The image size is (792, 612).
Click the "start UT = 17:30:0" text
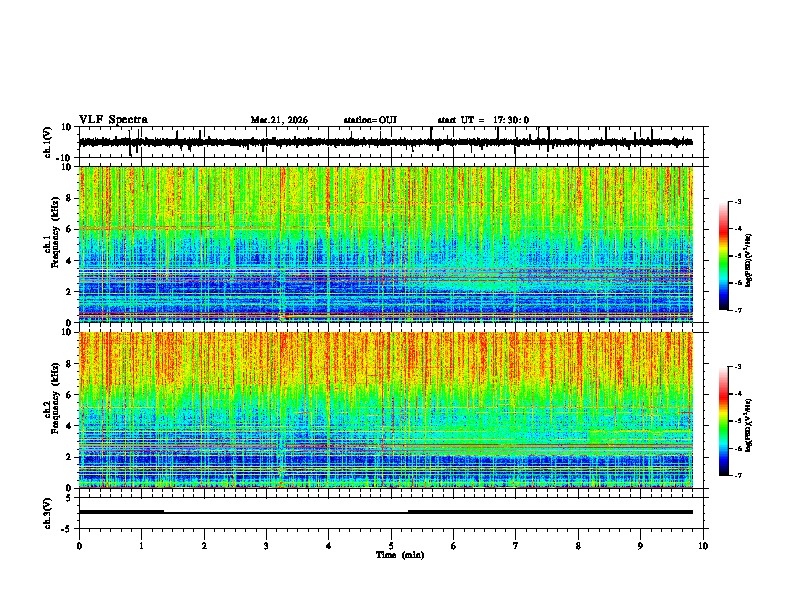483,120
